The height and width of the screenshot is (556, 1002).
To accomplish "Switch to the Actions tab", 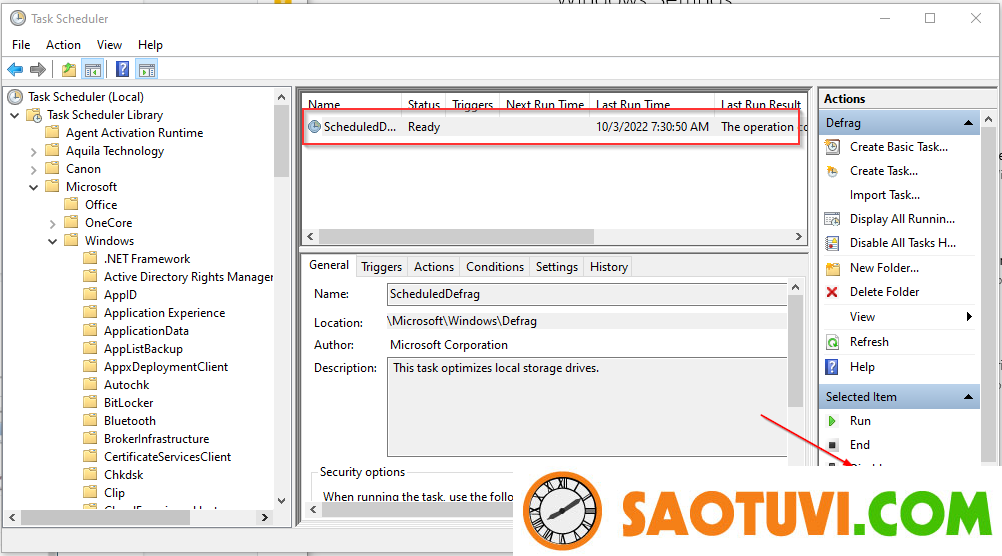I will pos(434,267).
